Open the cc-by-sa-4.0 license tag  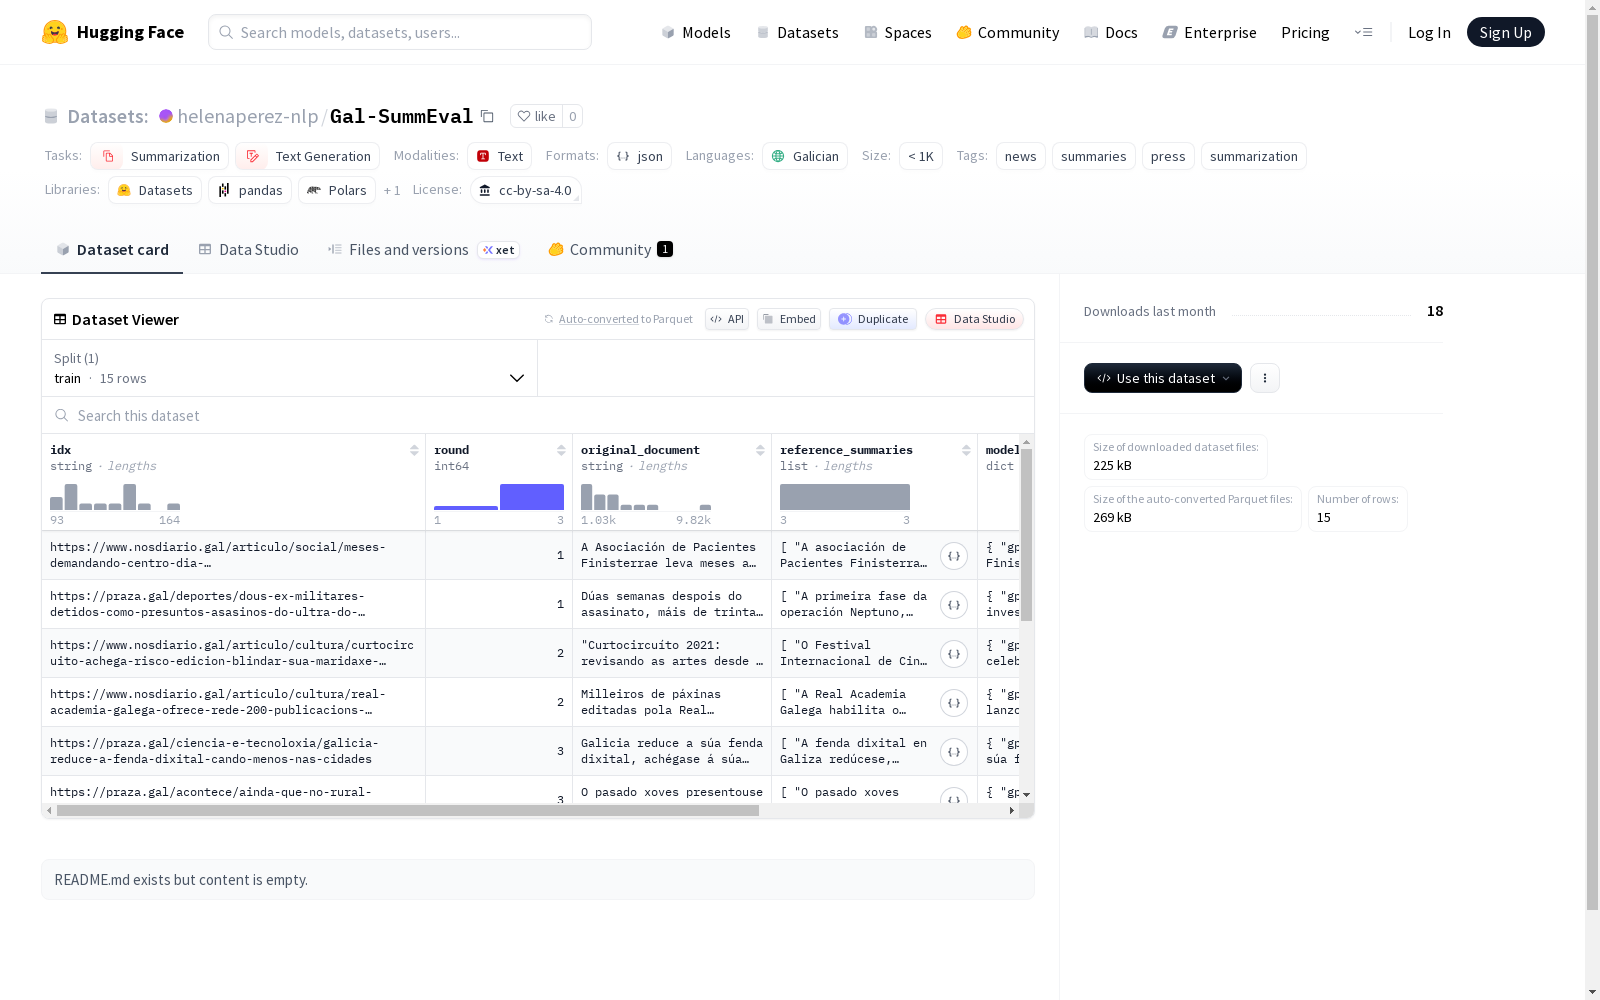(526, 190)
